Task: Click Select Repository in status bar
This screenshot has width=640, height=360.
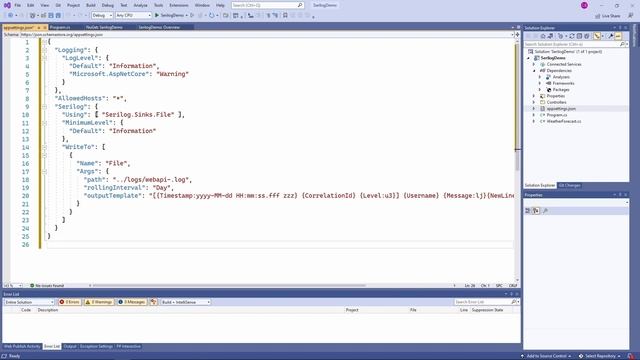Action: pyautogui.click(x=600, y=356)
